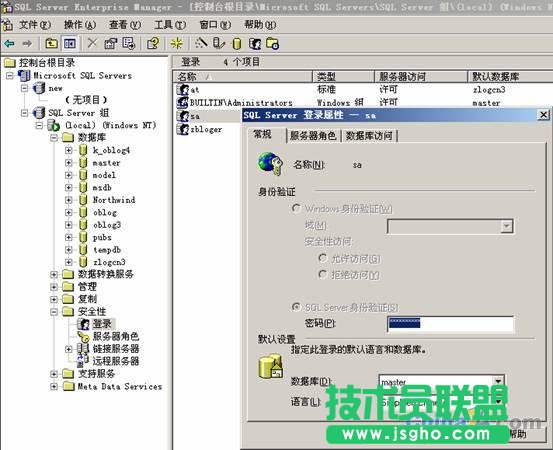Open the 查看 menu

(125, 25)
